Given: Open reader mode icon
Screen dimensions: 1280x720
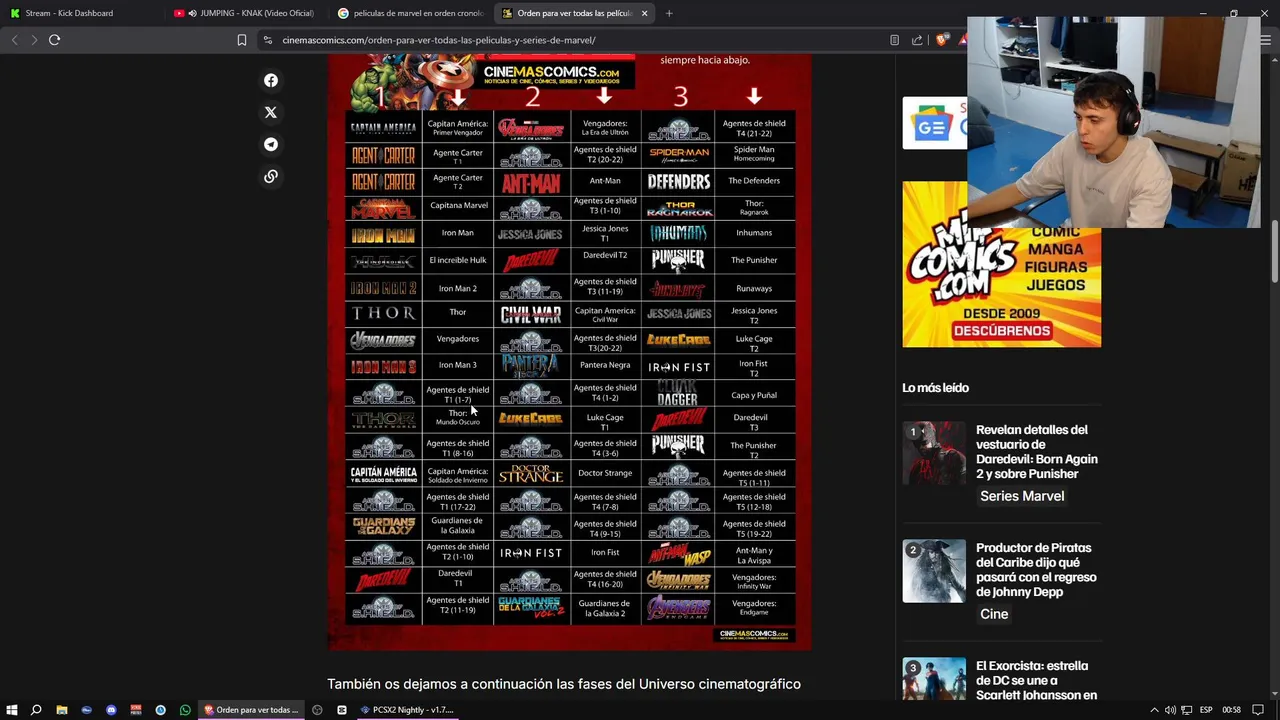Looking at the screenshot, I should tap(894, 40).
